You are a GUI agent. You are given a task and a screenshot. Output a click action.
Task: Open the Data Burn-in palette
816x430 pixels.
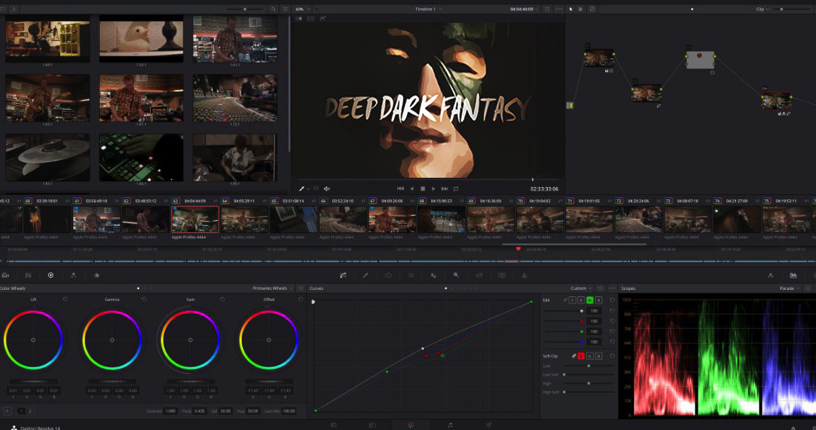524,275
